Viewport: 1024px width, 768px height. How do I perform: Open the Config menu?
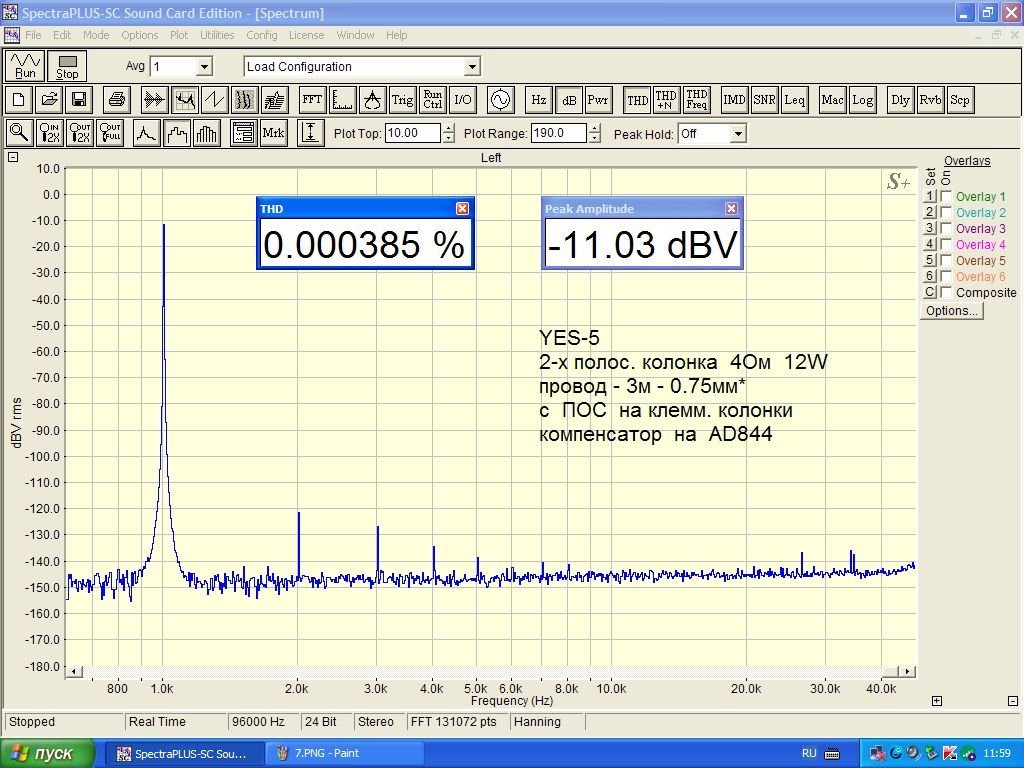(x=262, y=35)
